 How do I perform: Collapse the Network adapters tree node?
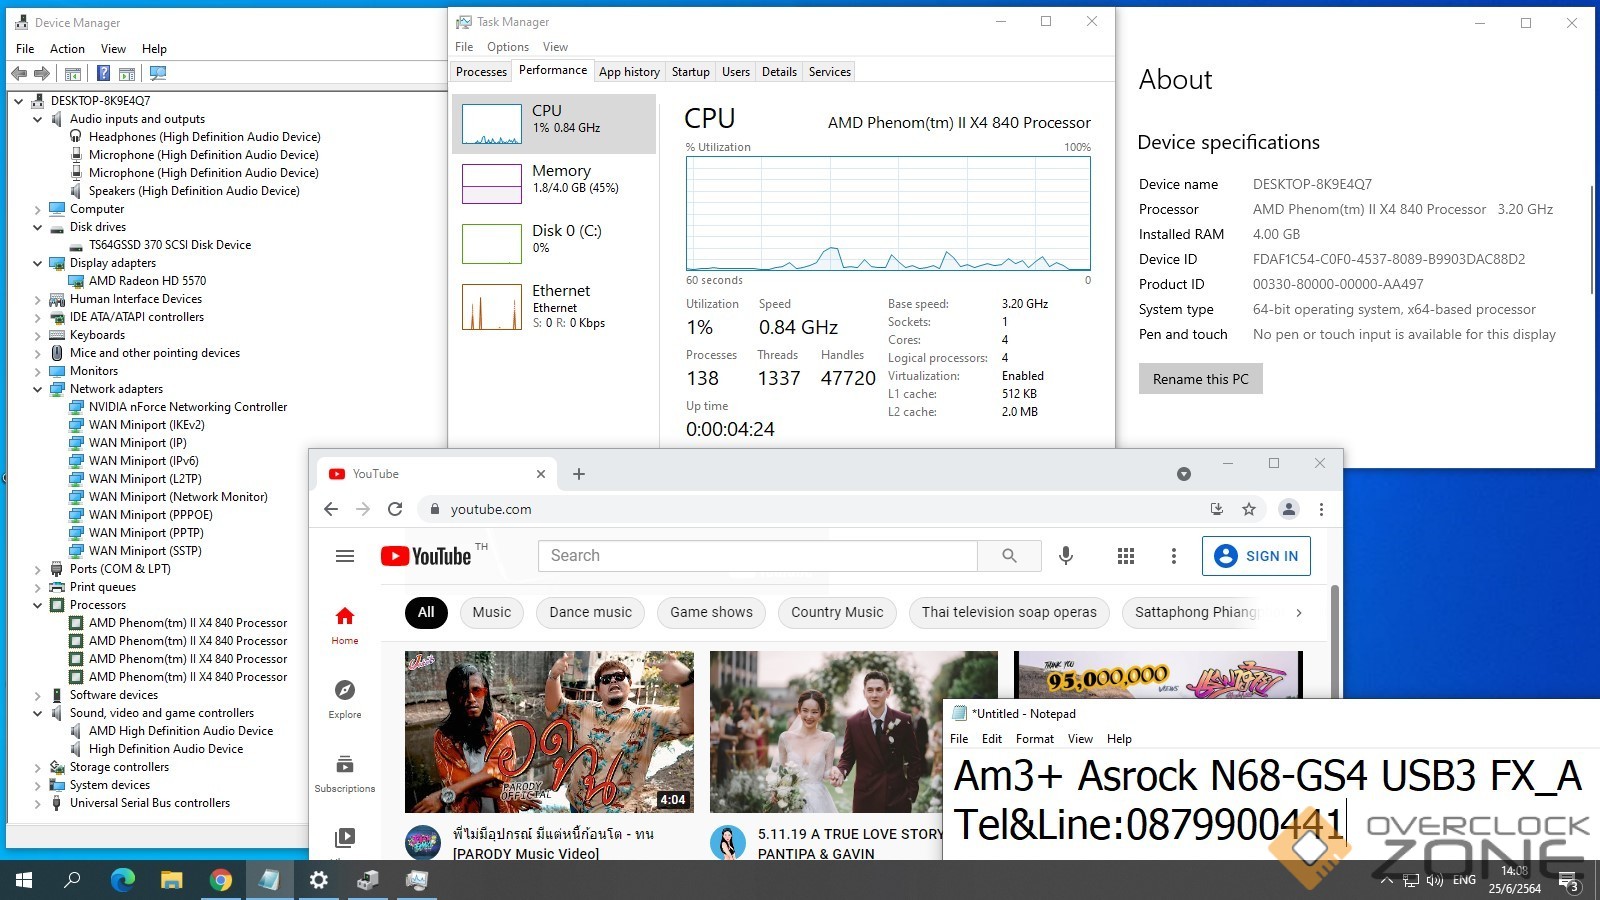click(38, 389)
